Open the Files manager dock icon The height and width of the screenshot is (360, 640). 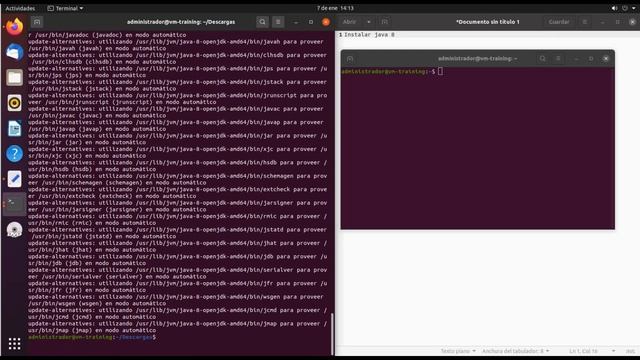coord(15,78)
